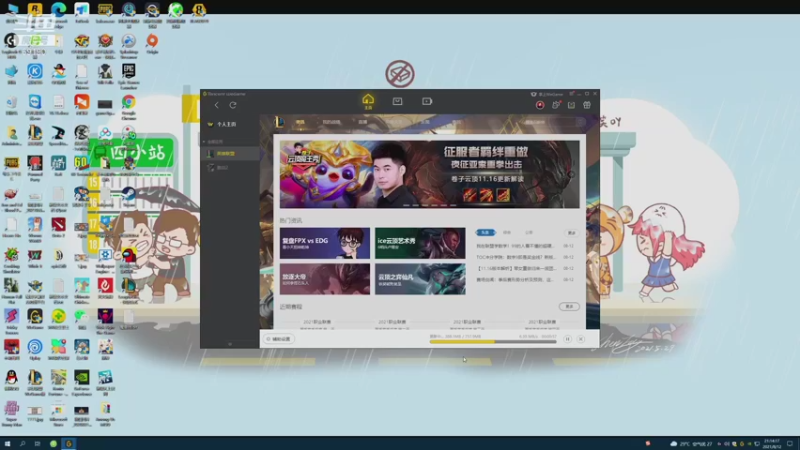Viewport: 800px width, 450px height.
Task: Open the WeGame live video icon in top bar
Action: pyautogui.click(x=427, y=101)
